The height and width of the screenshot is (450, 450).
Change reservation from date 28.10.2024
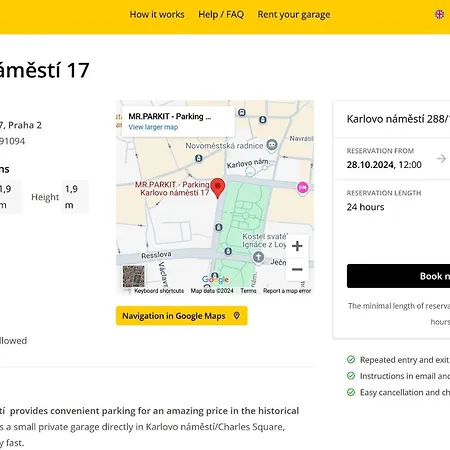pos(384,165)
